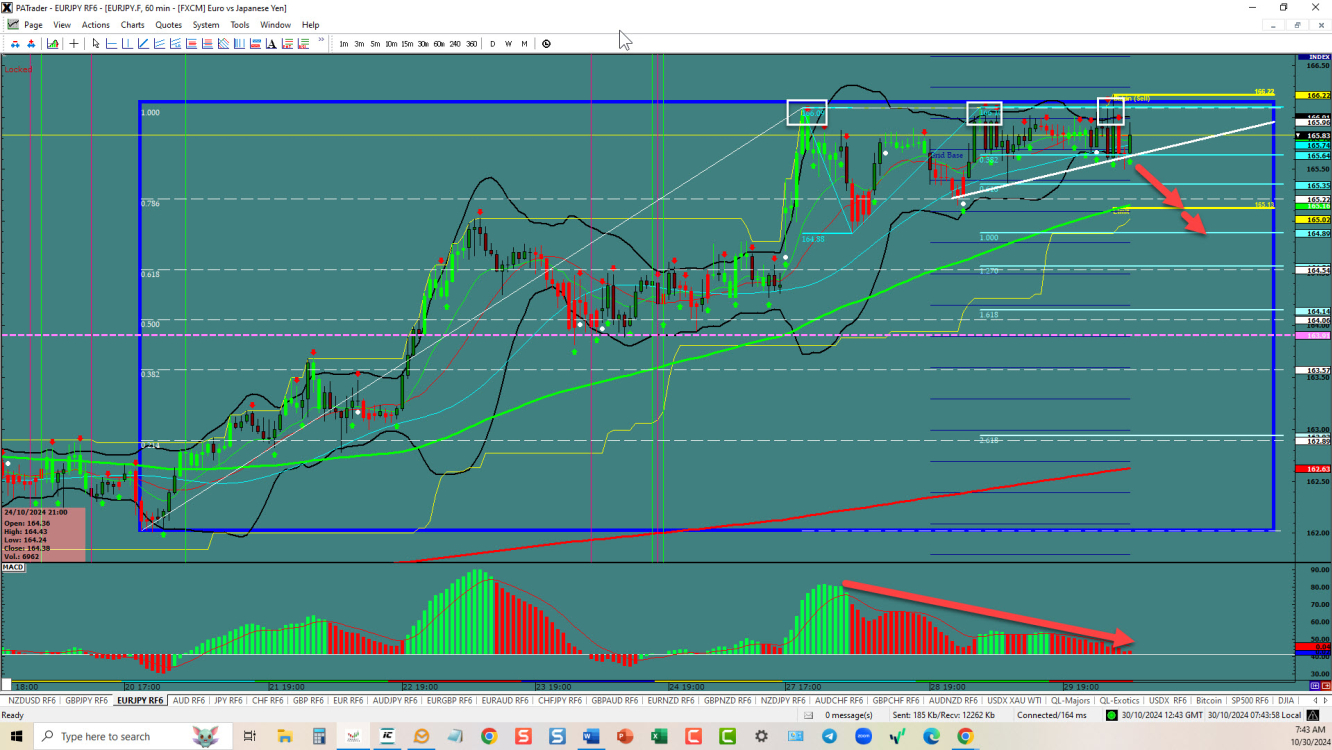Open the Help menu
Screen dimensions: 1332x750
pos(311,24)
